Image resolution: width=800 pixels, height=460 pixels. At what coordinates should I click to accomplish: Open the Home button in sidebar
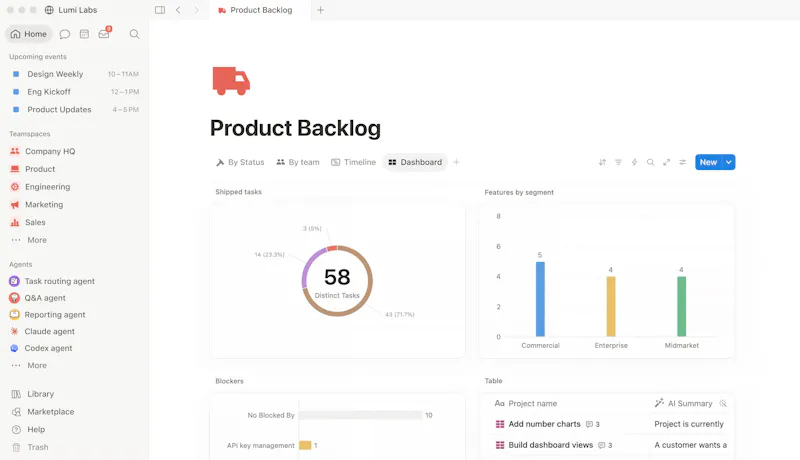click(x=29, y=34)
